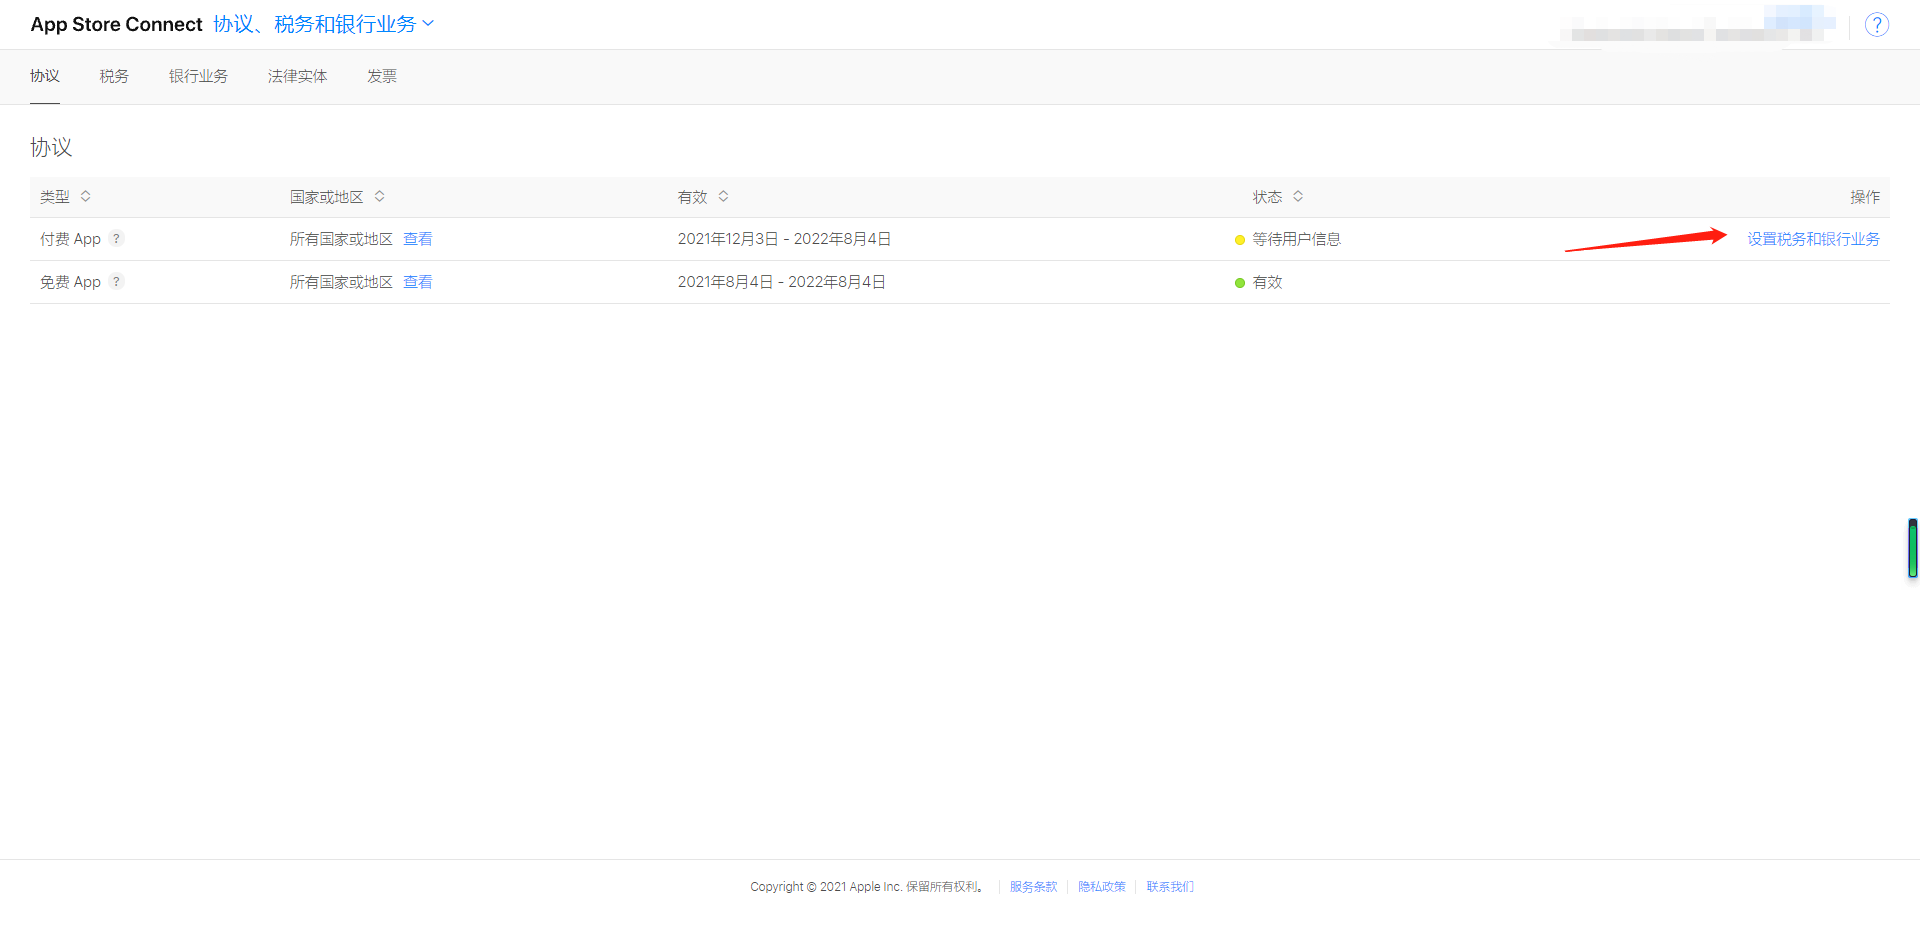Click the green scrollbar handle at right edge
The image size is (1920, 947).
1912,548
